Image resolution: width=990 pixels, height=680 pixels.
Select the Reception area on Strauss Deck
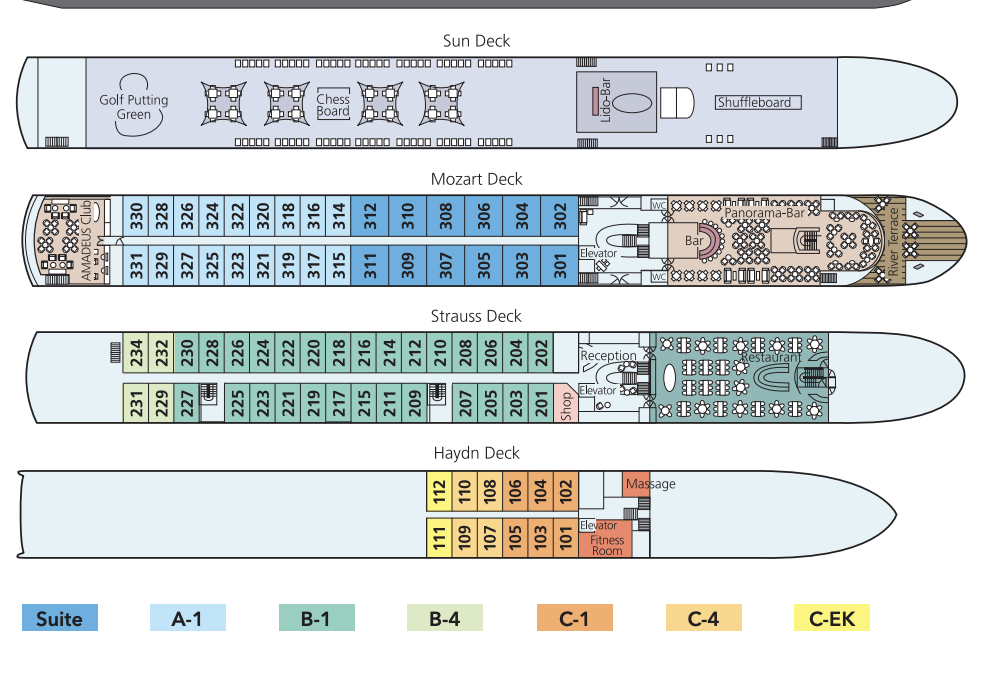click(609, 355)
